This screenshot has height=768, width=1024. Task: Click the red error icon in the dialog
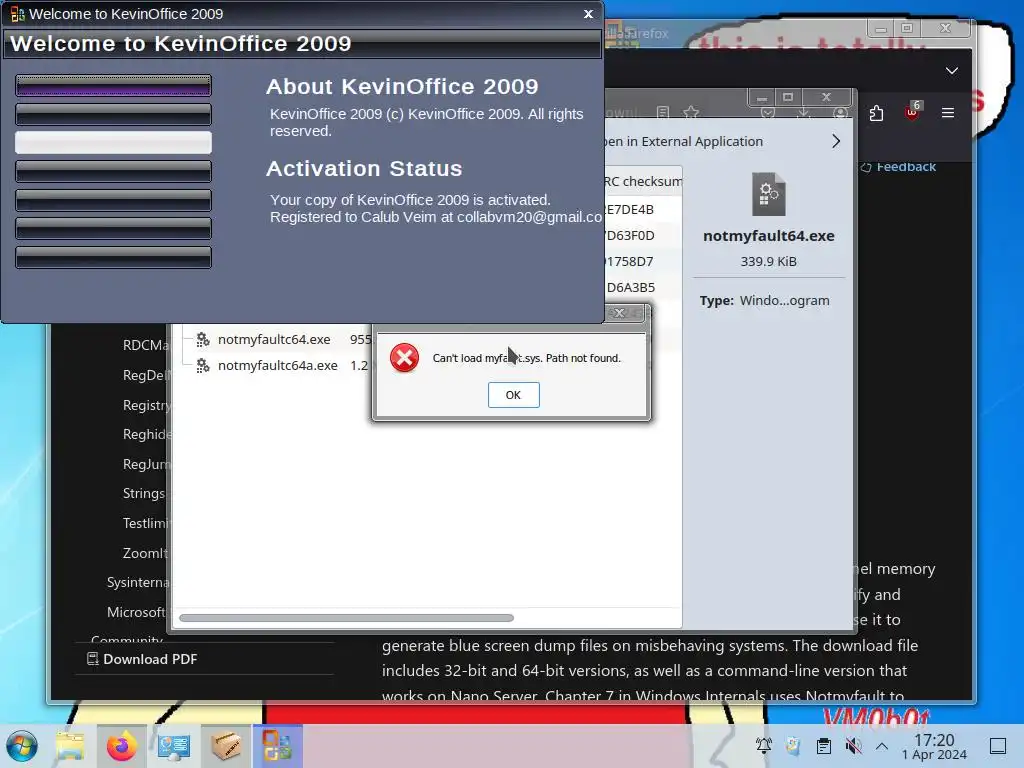pyautogui.click(x=404, y=358)
